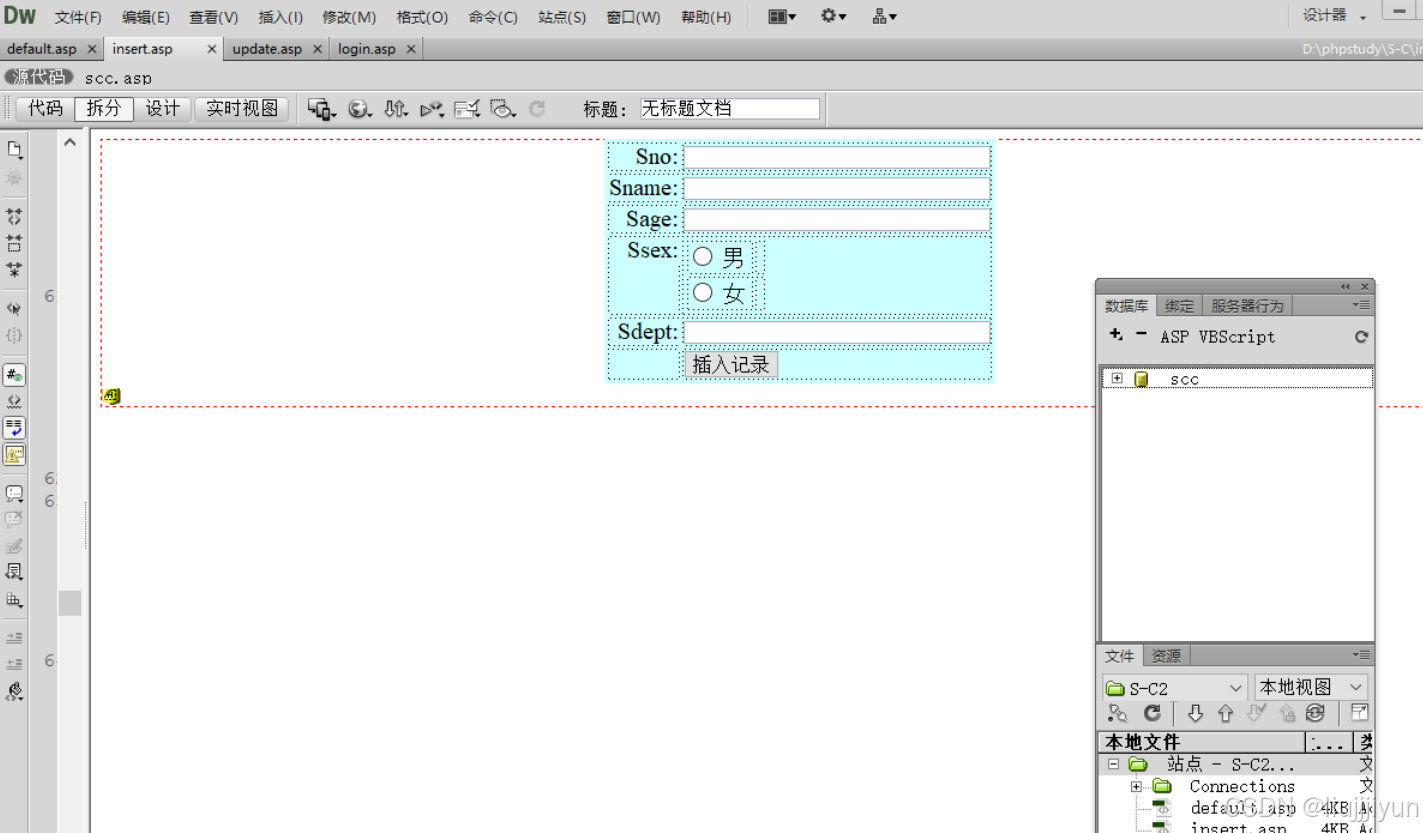Screen dimensions: 1423x833
Task: Expand Files panel to show local and remote
Action: click(x=1359, y=713)
